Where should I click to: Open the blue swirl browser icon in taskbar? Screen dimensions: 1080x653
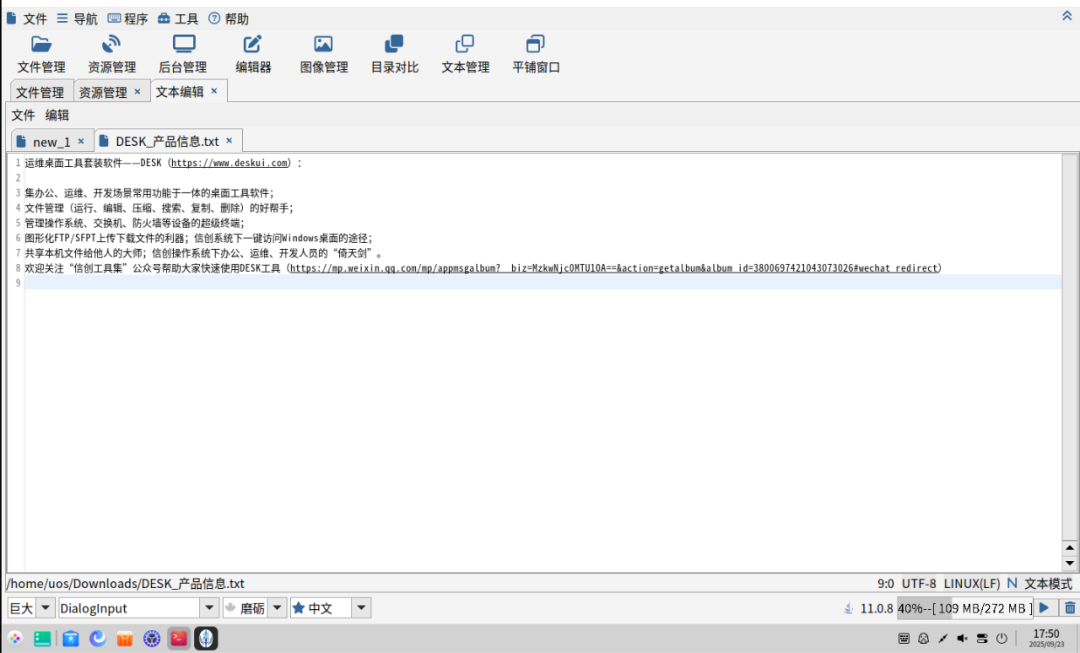point(98,639)
